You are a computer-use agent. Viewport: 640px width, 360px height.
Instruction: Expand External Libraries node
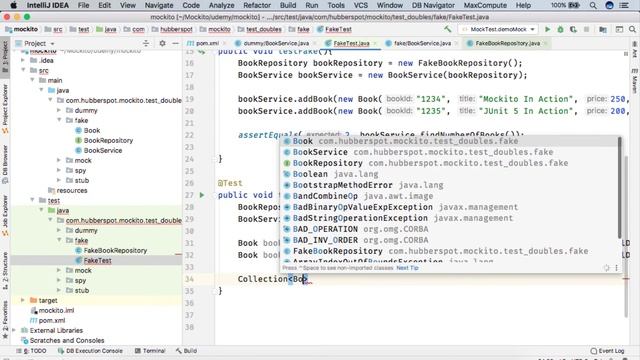coord(14,330)
